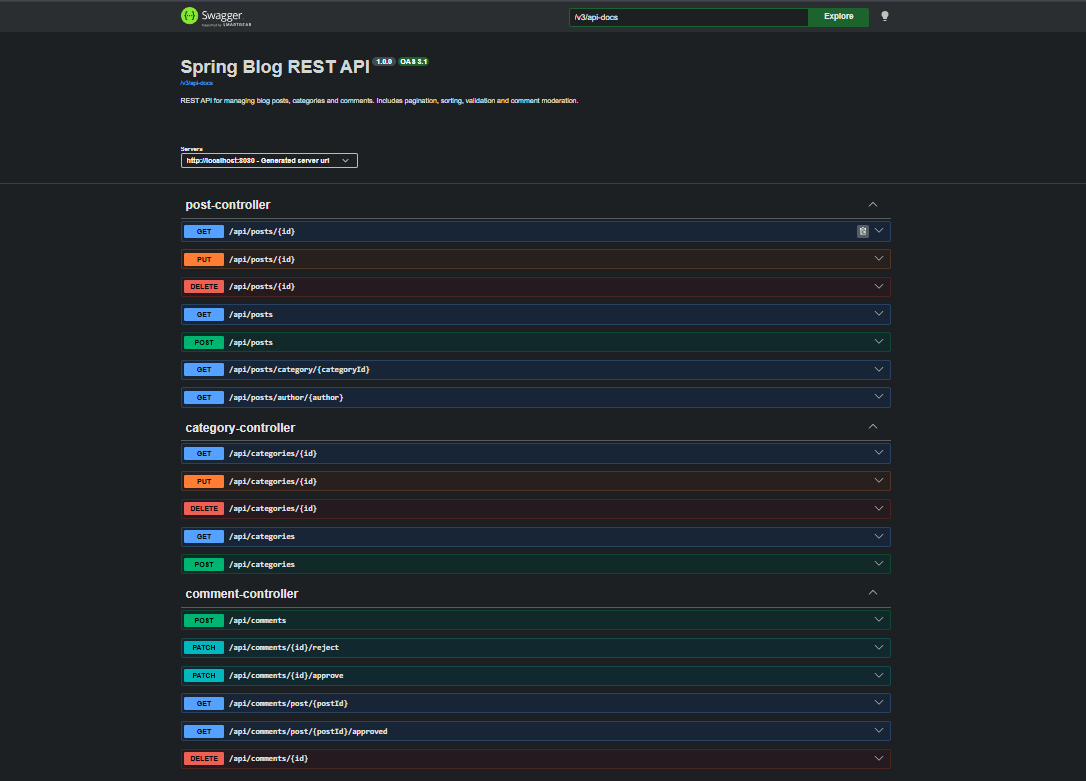The height and width of the screenshot is (781, 1086).
Task: Click the post-controller heading
Action: tap(228, 205)
